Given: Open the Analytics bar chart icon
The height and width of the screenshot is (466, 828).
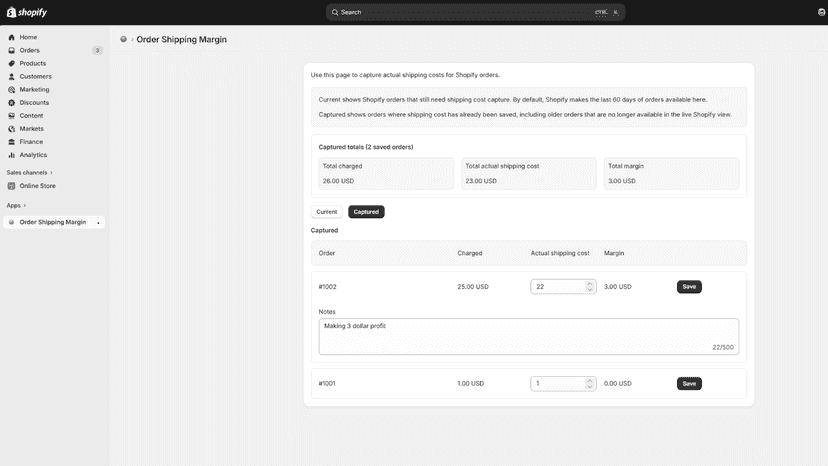Looking at the screenshot, I should click(12, 155).
